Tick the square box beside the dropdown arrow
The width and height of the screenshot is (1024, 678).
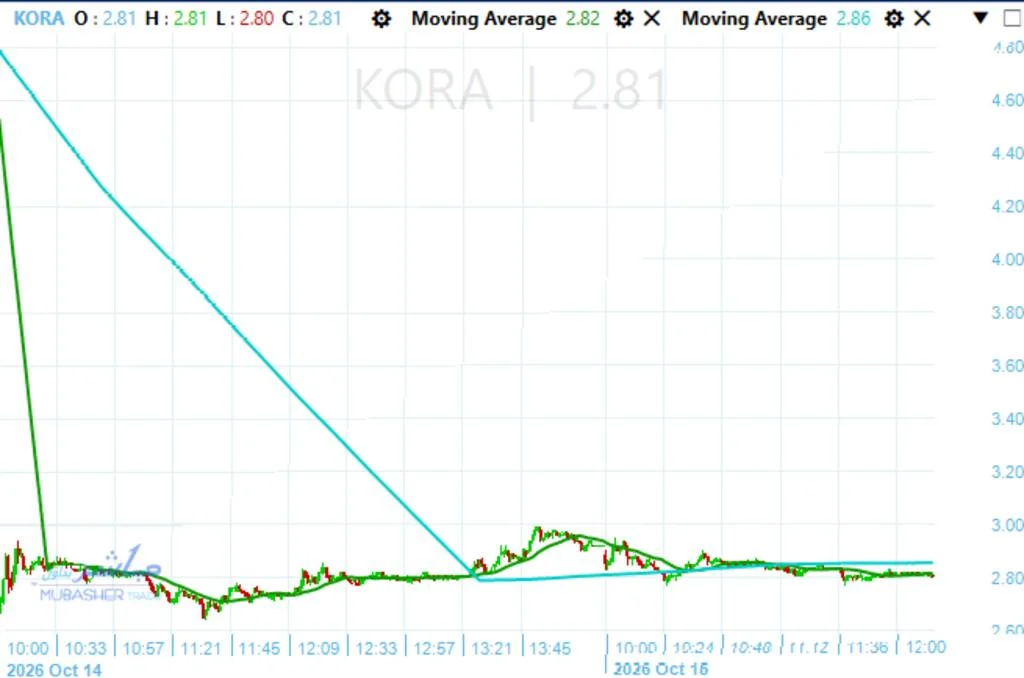point(1012,19)
